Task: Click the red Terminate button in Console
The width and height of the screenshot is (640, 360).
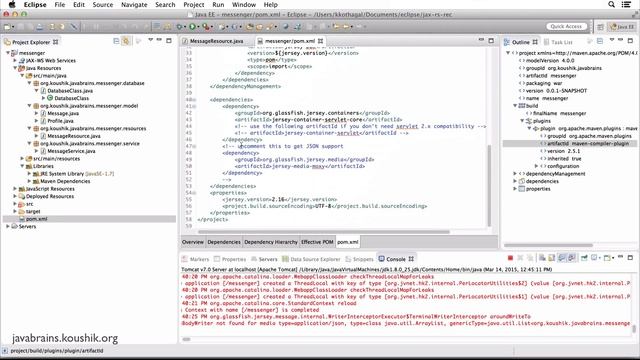Action: coord(510,258)
